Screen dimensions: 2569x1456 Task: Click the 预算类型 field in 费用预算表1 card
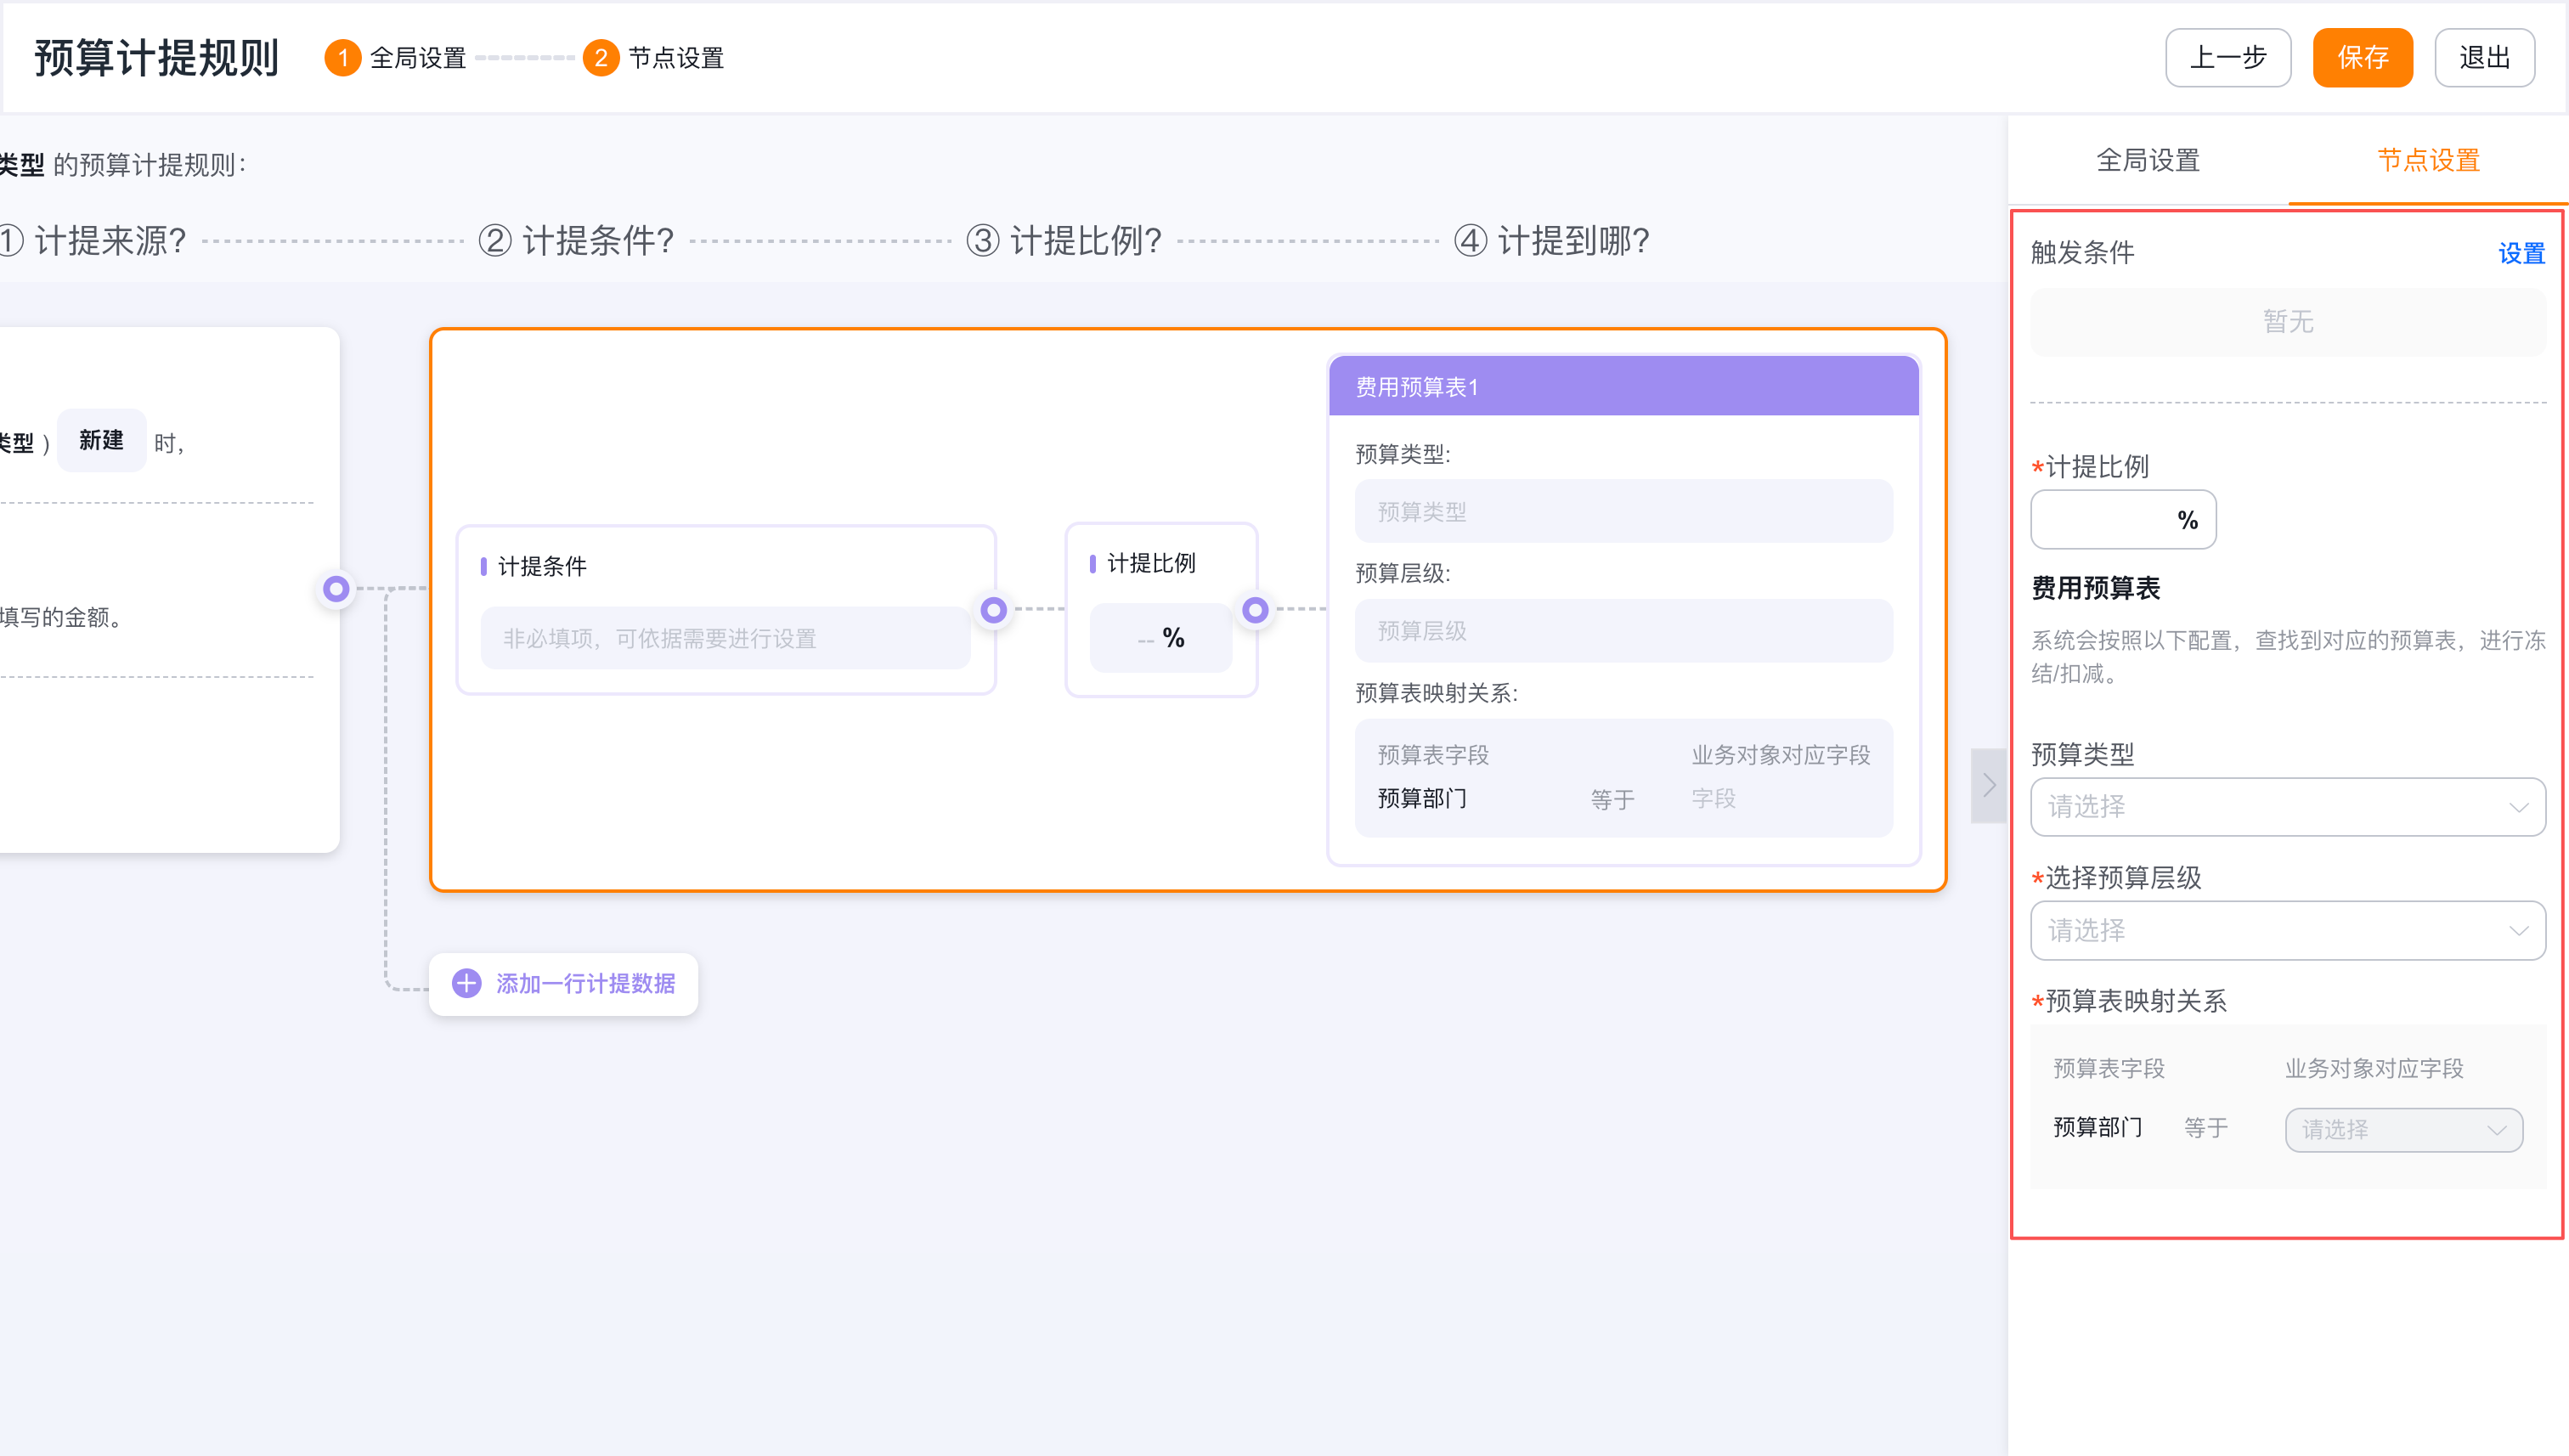[x=1623, y=511]
